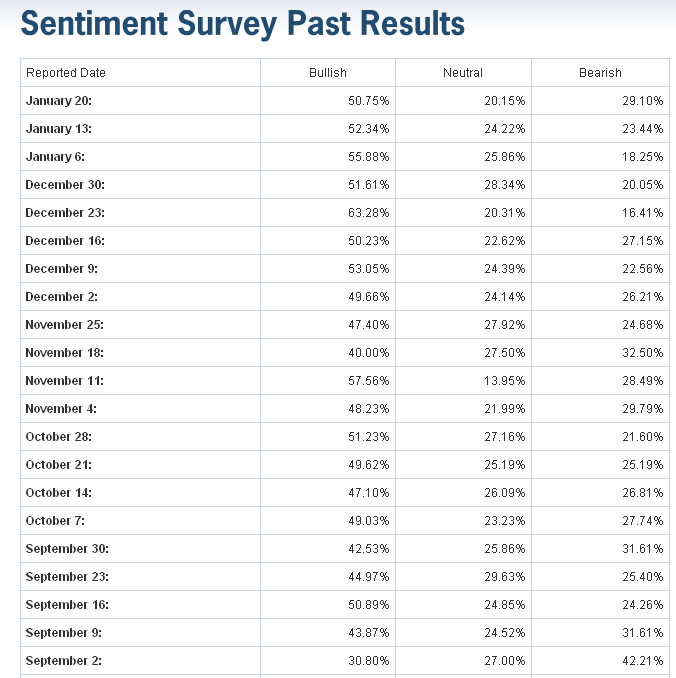Viewport: 676px width, 678px height.
Task: Click the October 14 bearish value 26.81%
Action: pyautogui.click(x=643, y=493)
